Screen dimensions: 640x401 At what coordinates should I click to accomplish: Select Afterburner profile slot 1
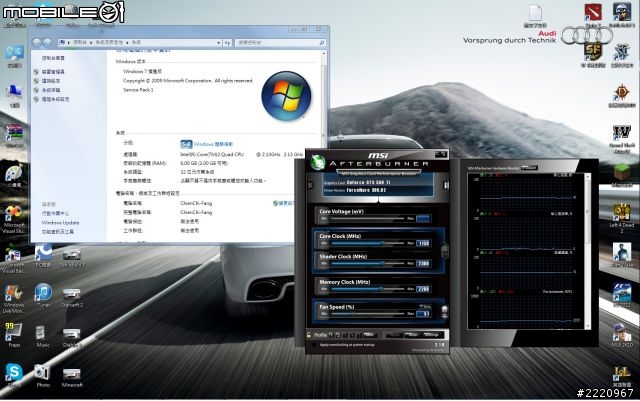point(331,335)
